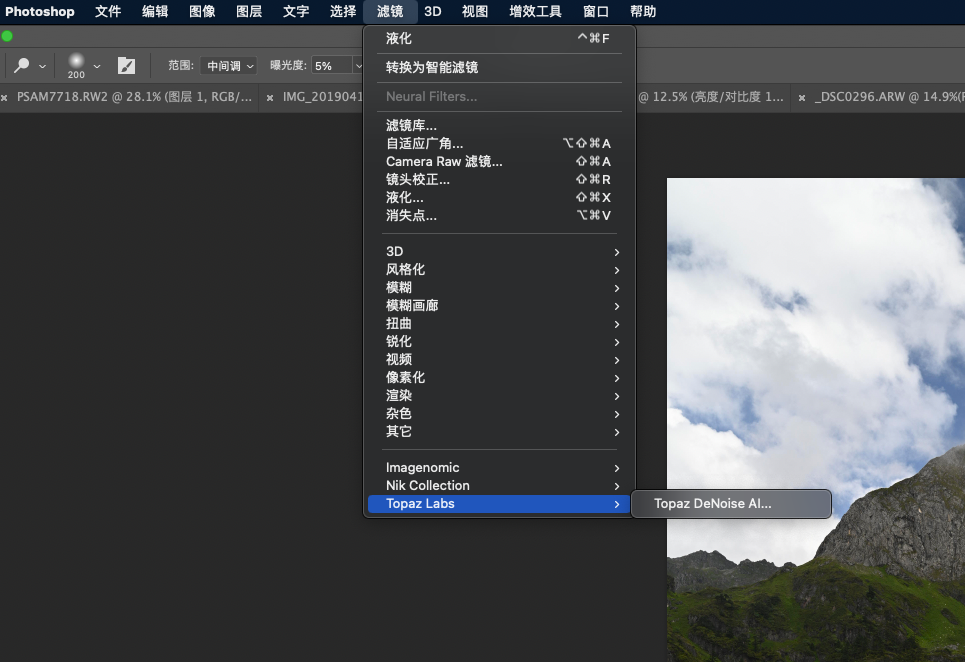Viewport: 965px width, 662px height.
Task: Choose 消失点... filter
Action: pyautogui.click(x=499, y=215)
